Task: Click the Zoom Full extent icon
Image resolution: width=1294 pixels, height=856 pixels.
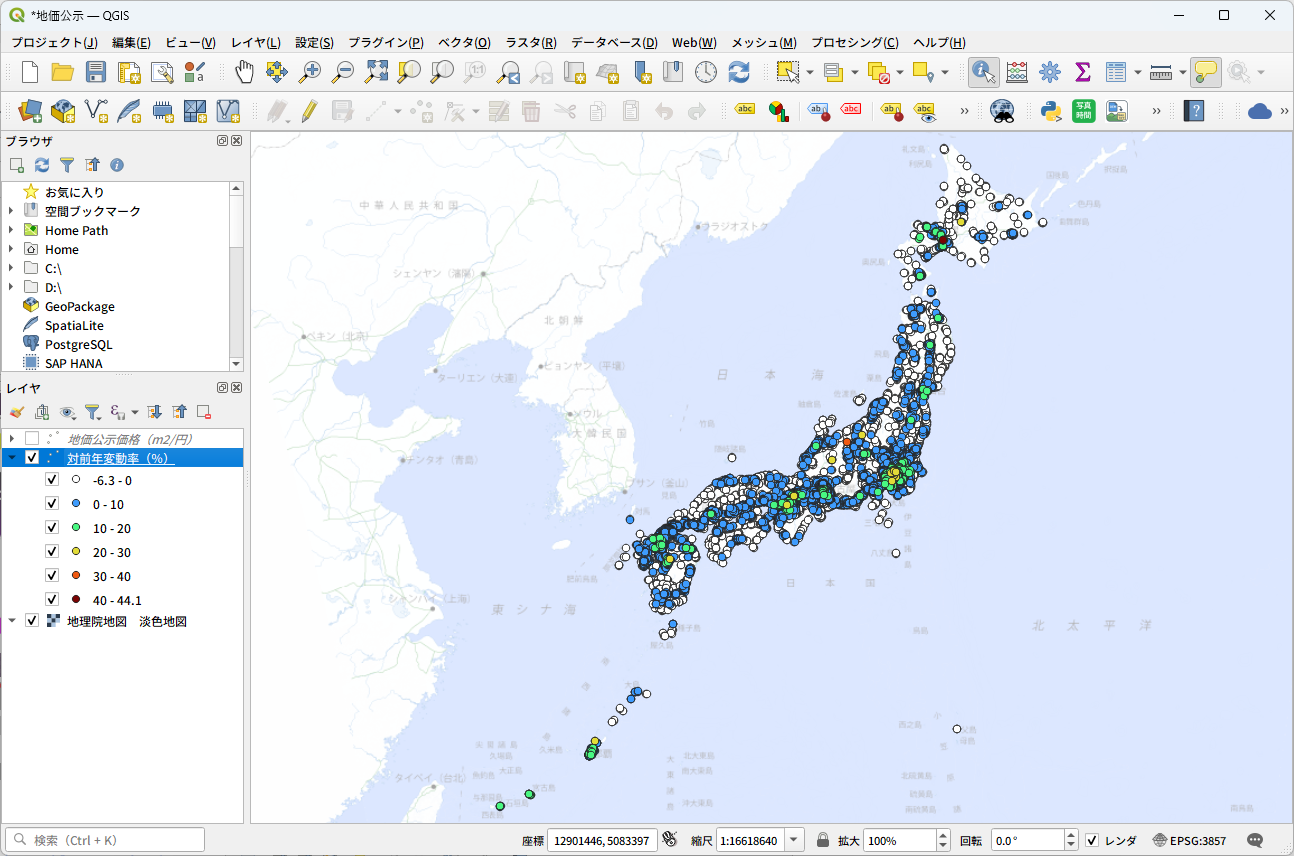Action: (x=376, y=72)
